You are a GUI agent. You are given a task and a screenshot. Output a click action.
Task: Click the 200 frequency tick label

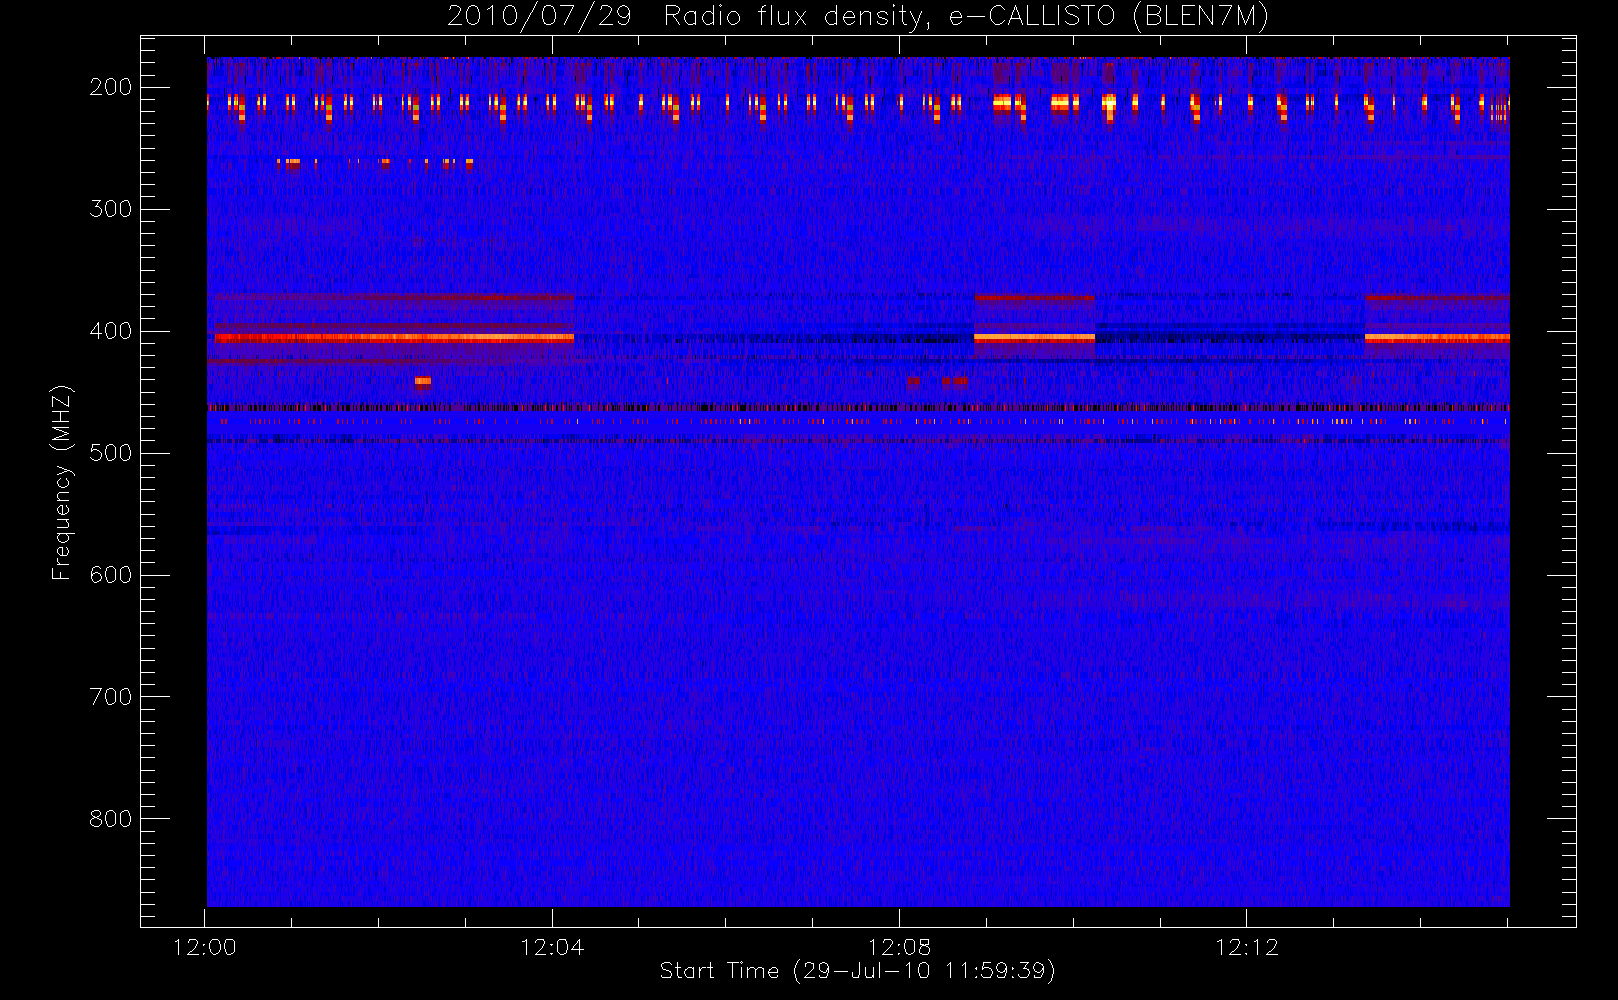tap(110, 87)
